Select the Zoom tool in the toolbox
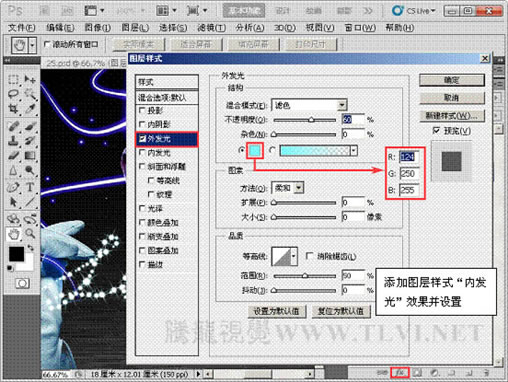This screenshot has width=508, height=382. [30, 234]
